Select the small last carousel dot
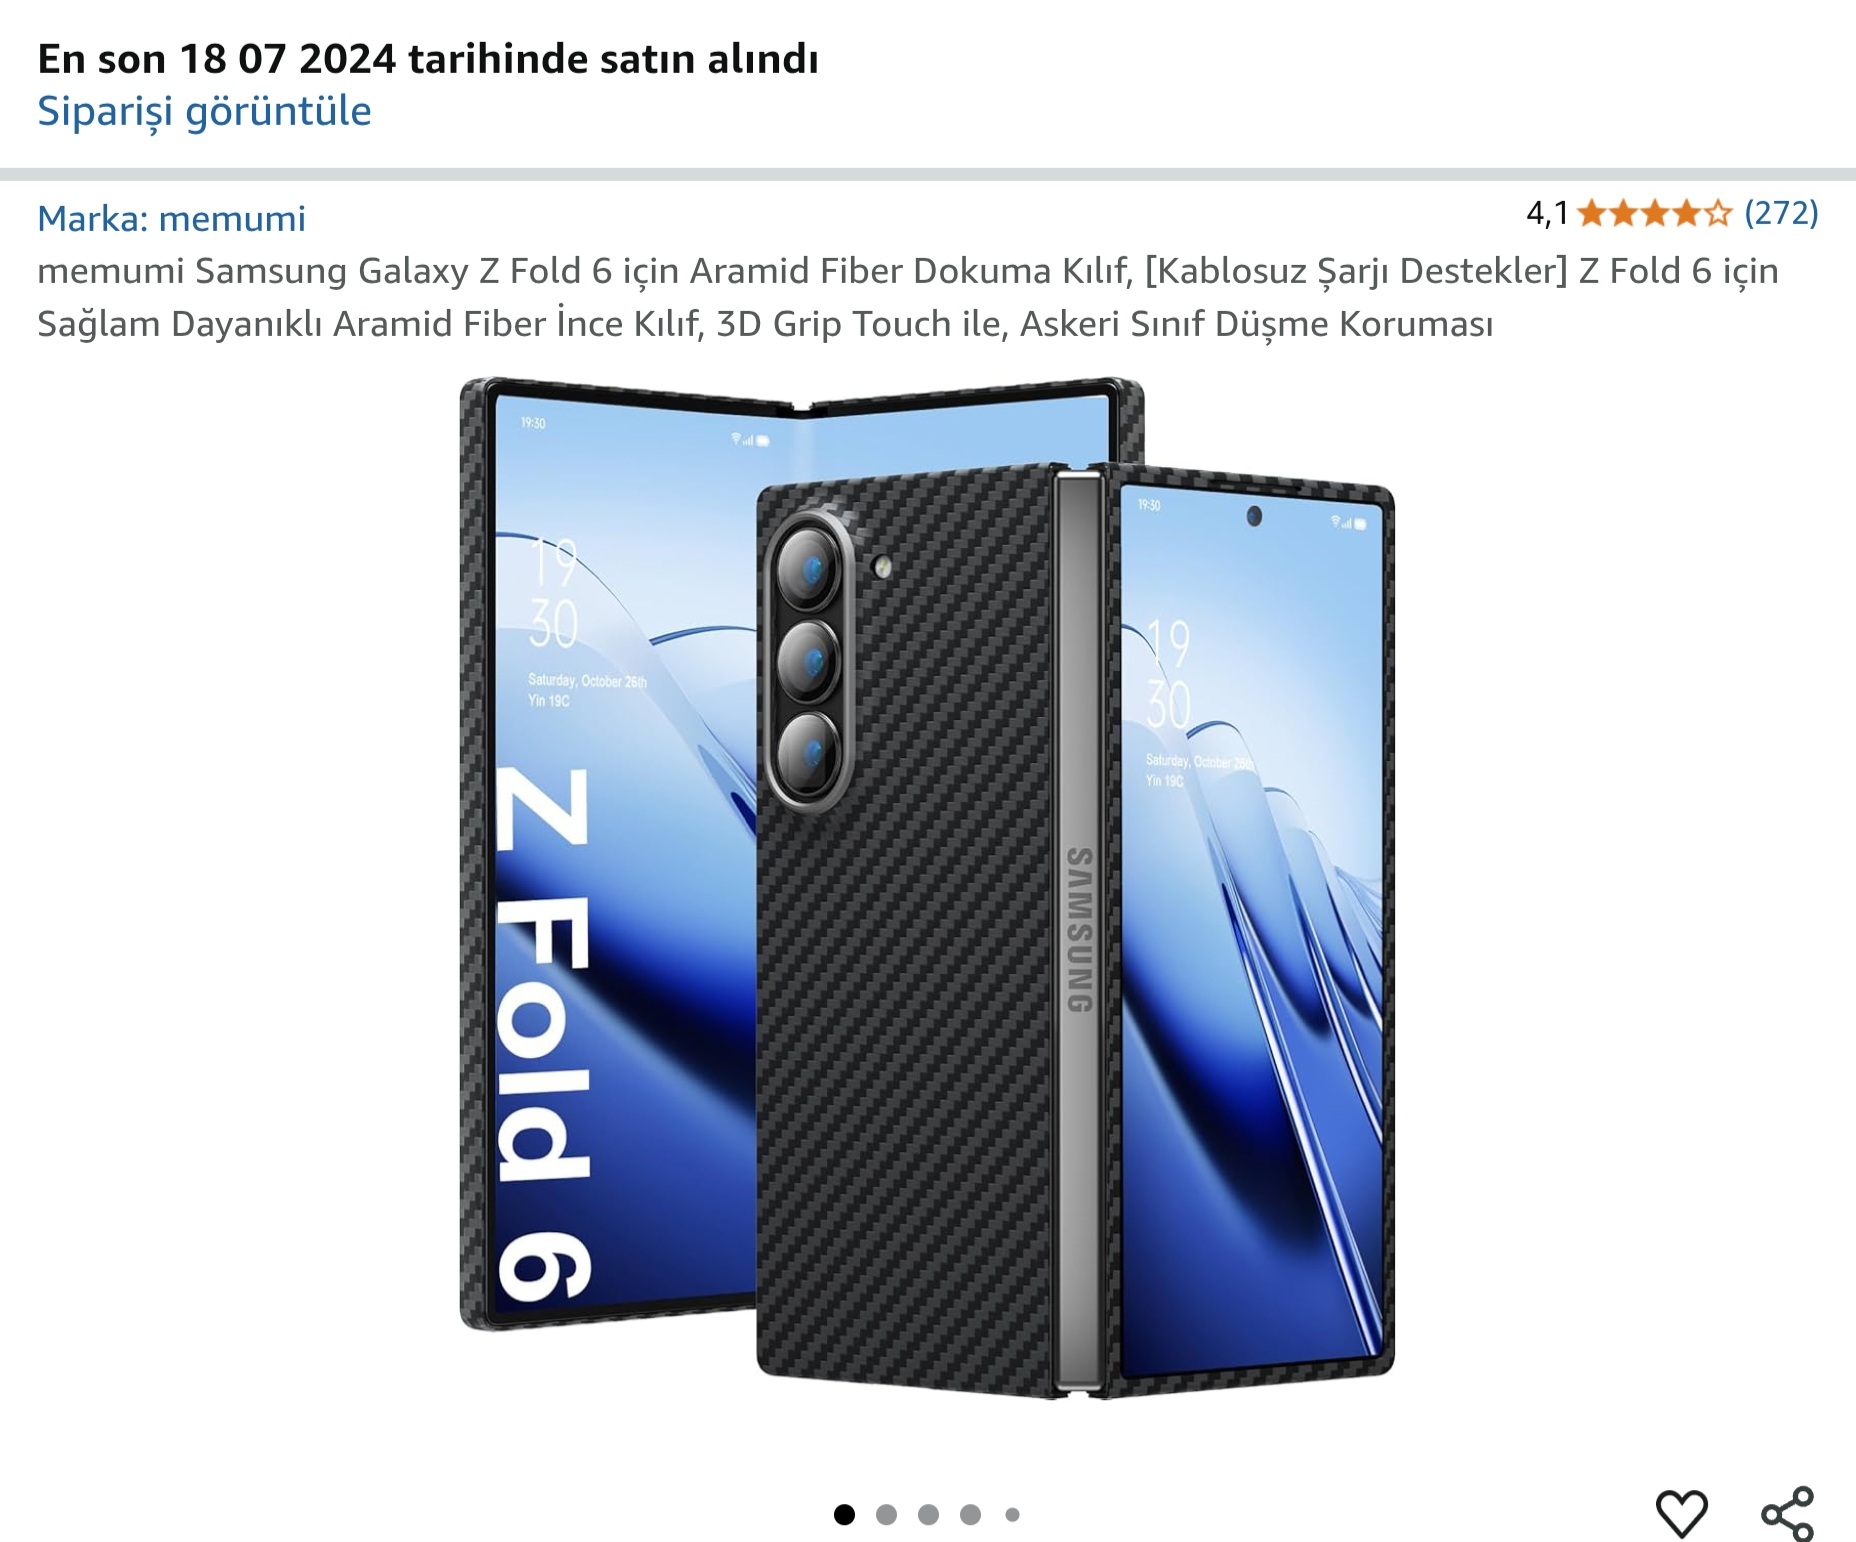The width and height of the screenshot is (1856, 1542). click(x=1012, y=1514)
